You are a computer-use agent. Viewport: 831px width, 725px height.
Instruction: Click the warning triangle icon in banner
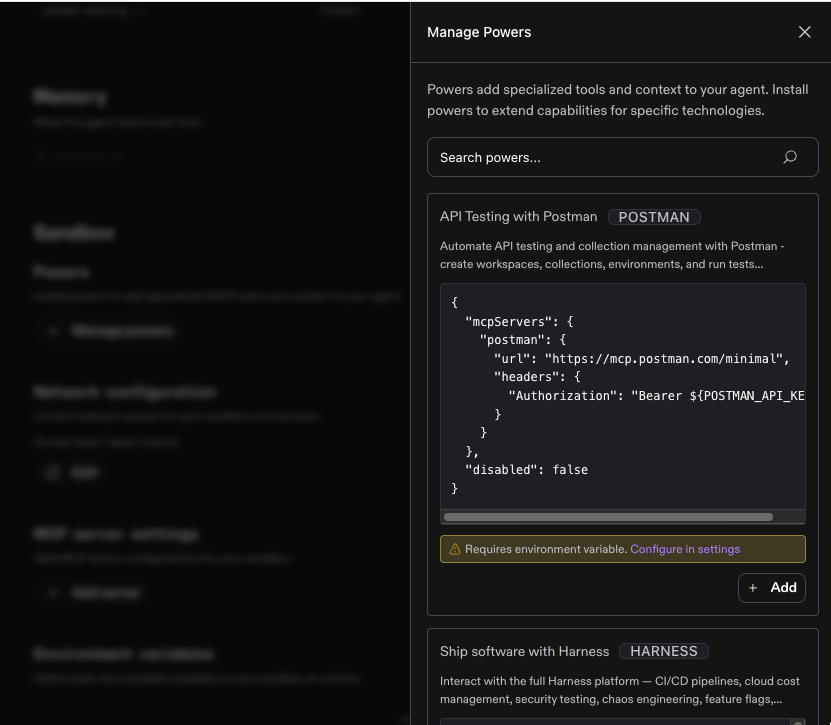[x=455, y=549]
